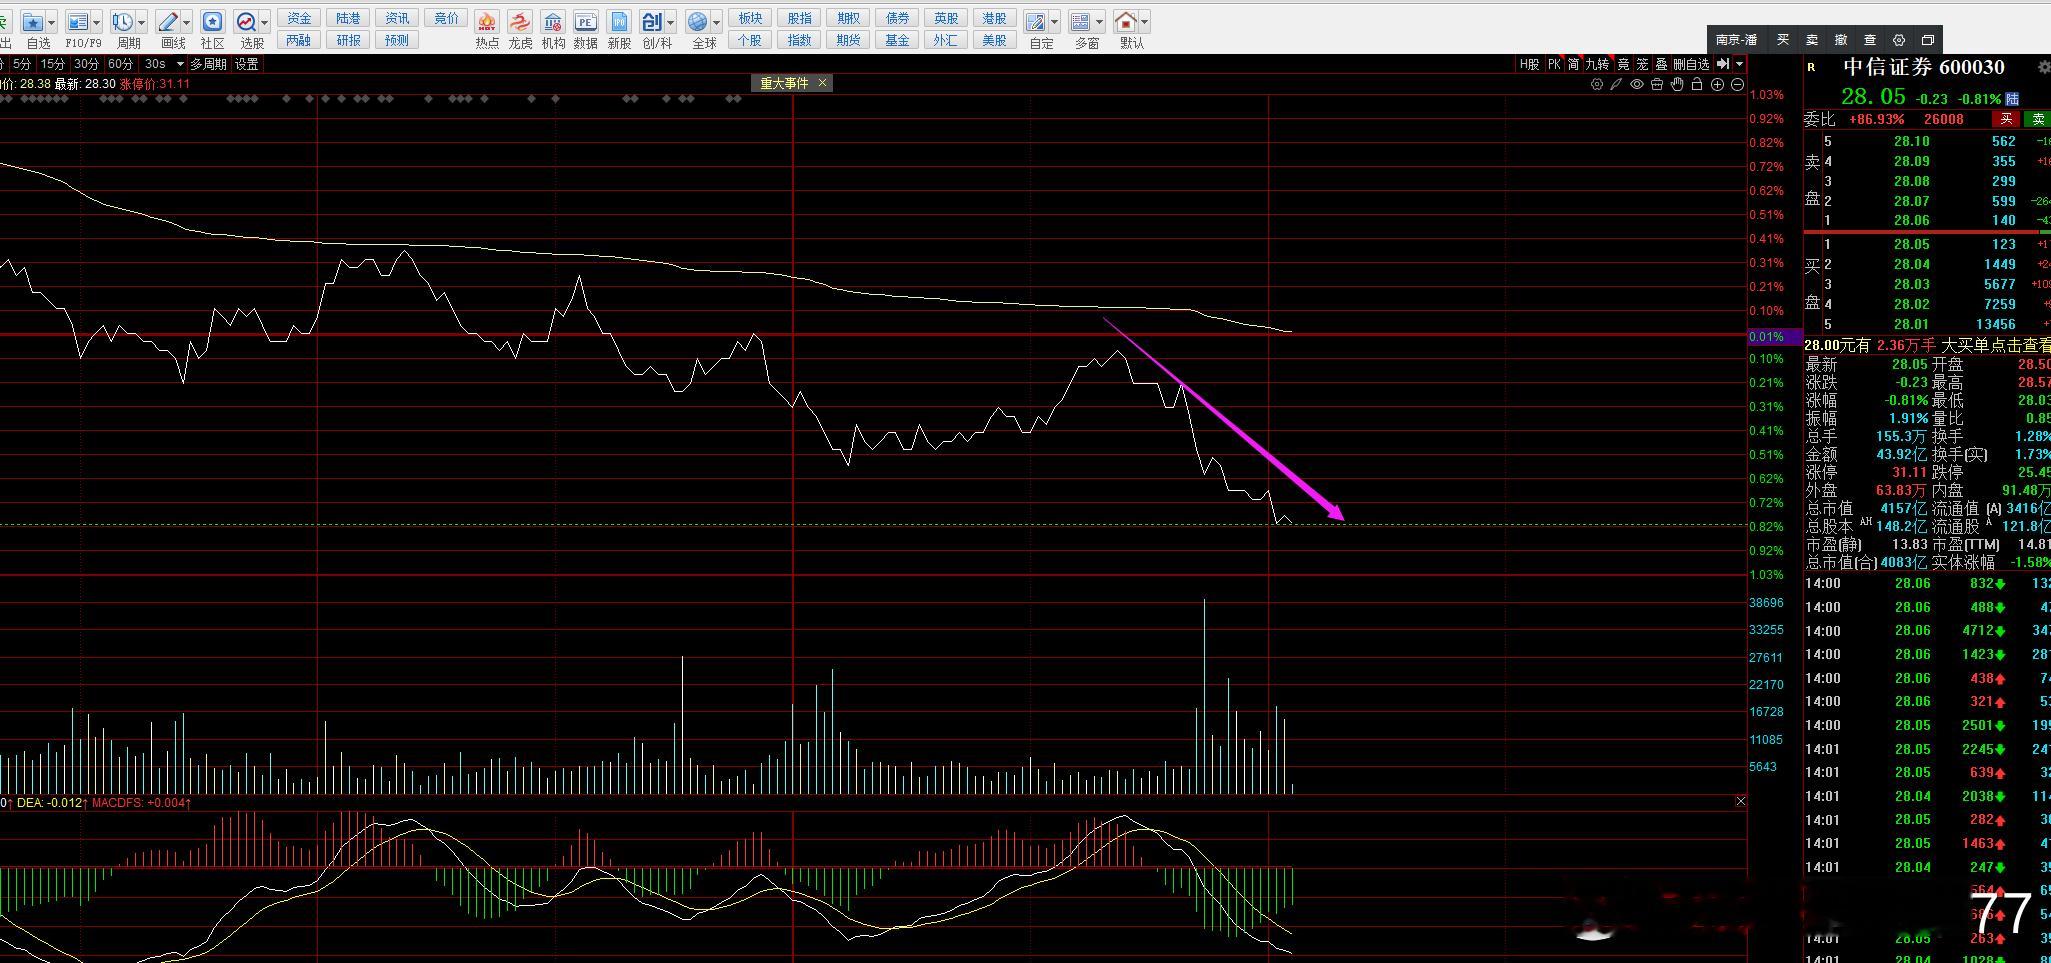
Task: Switch to the 15分 period tab
Action: click(53, 64)
